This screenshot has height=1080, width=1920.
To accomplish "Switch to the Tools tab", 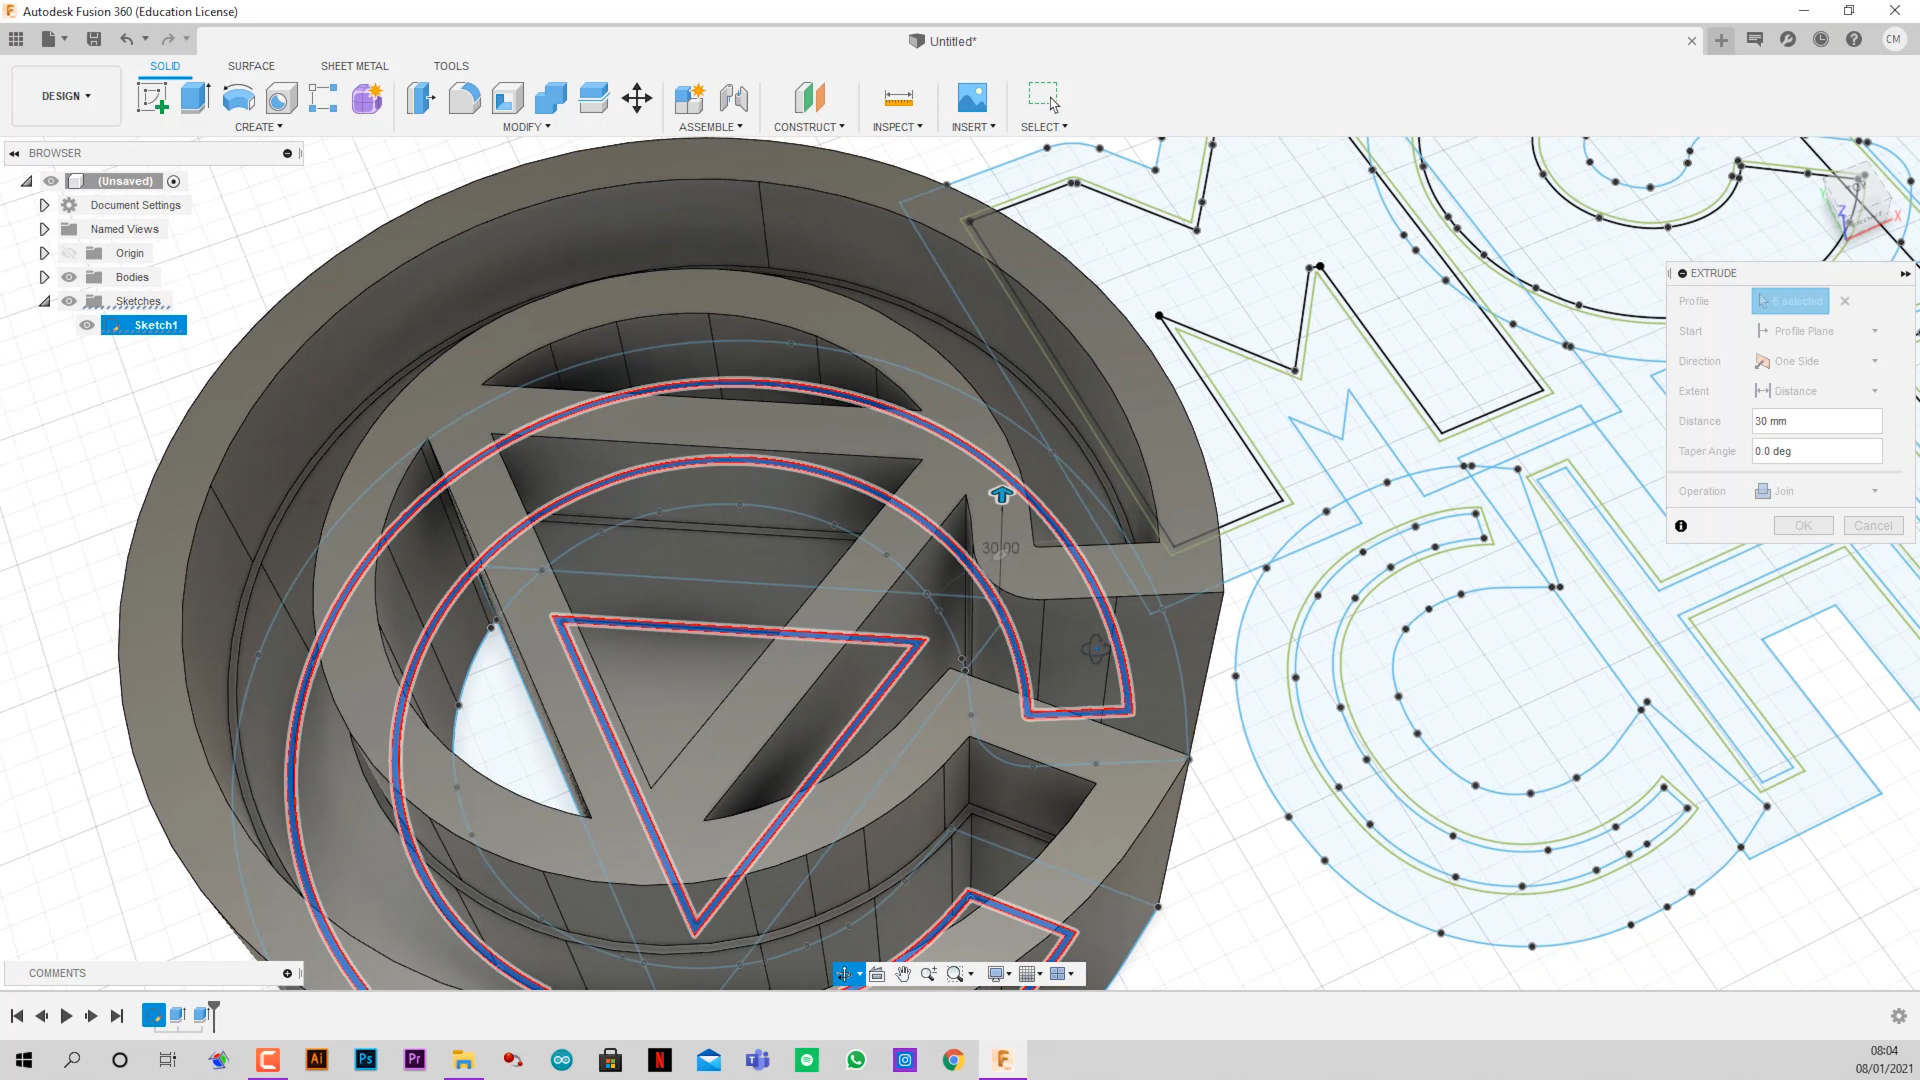I will [x=451, y=66].
